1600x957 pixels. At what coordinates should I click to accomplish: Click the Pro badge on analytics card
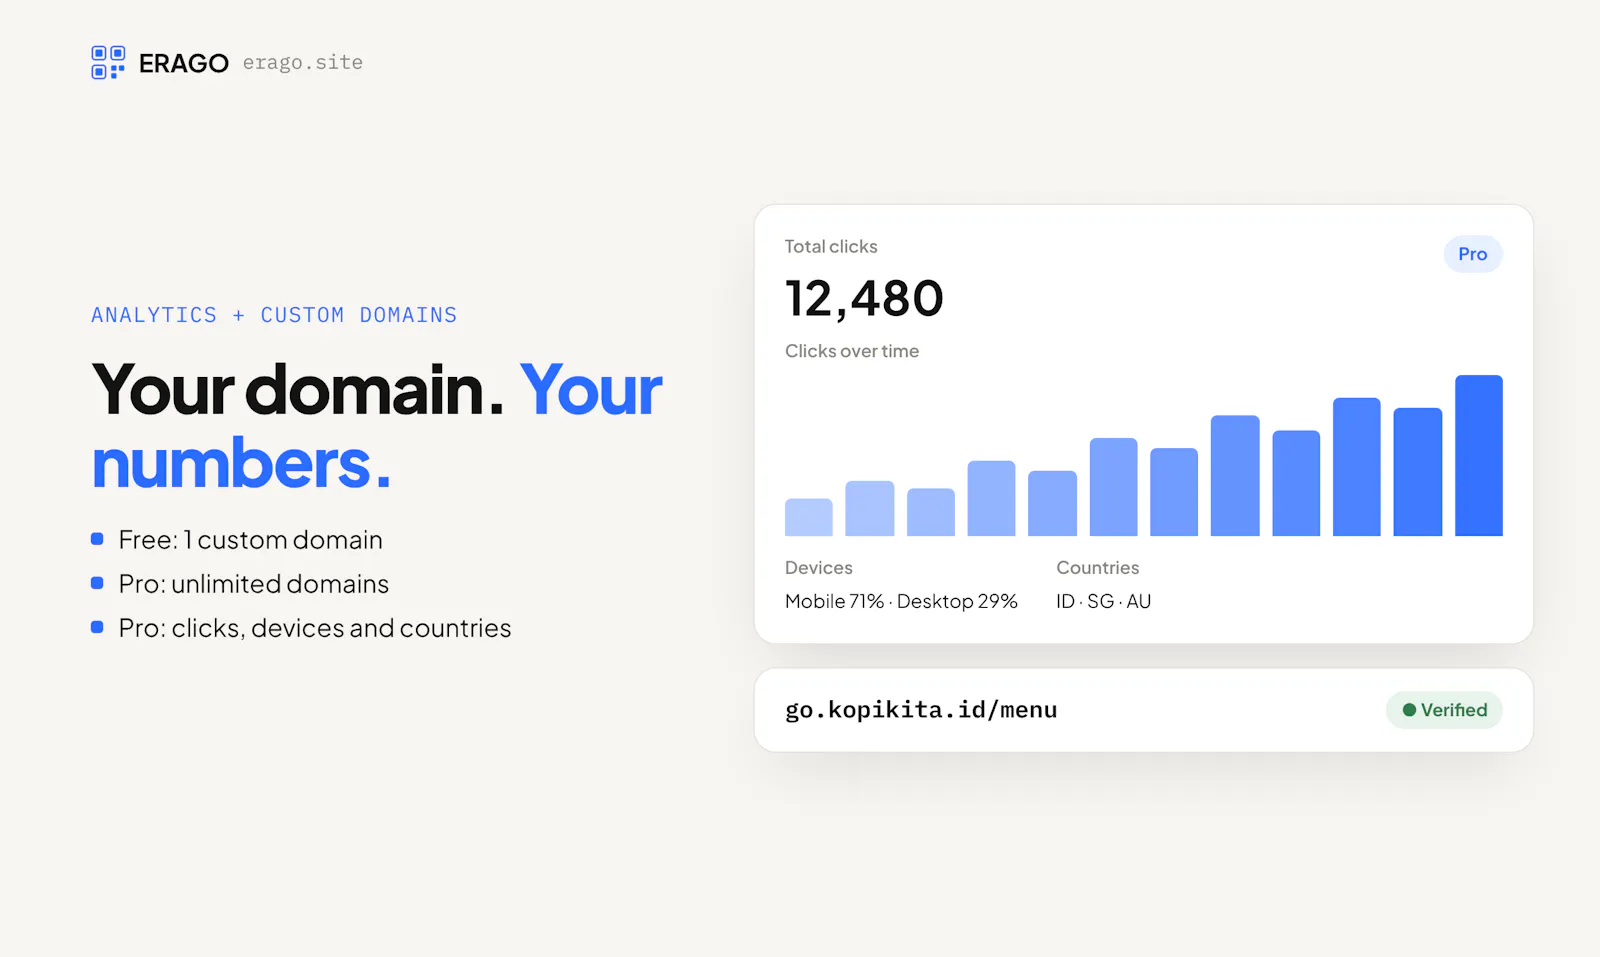click(x=1473, y=254)
